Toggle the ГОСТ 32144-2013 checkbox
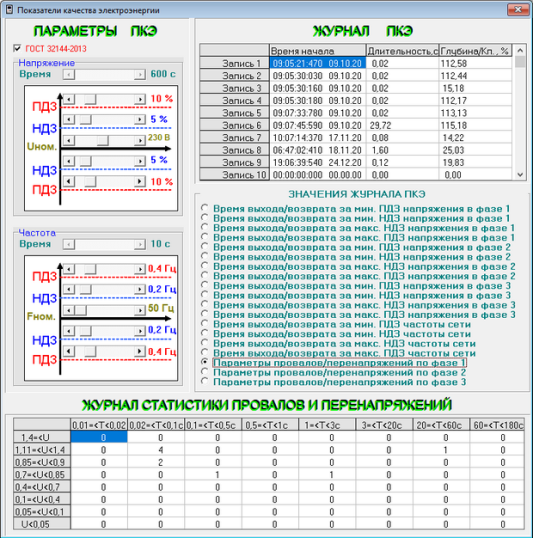533x538 pixels. coord(17,48)
